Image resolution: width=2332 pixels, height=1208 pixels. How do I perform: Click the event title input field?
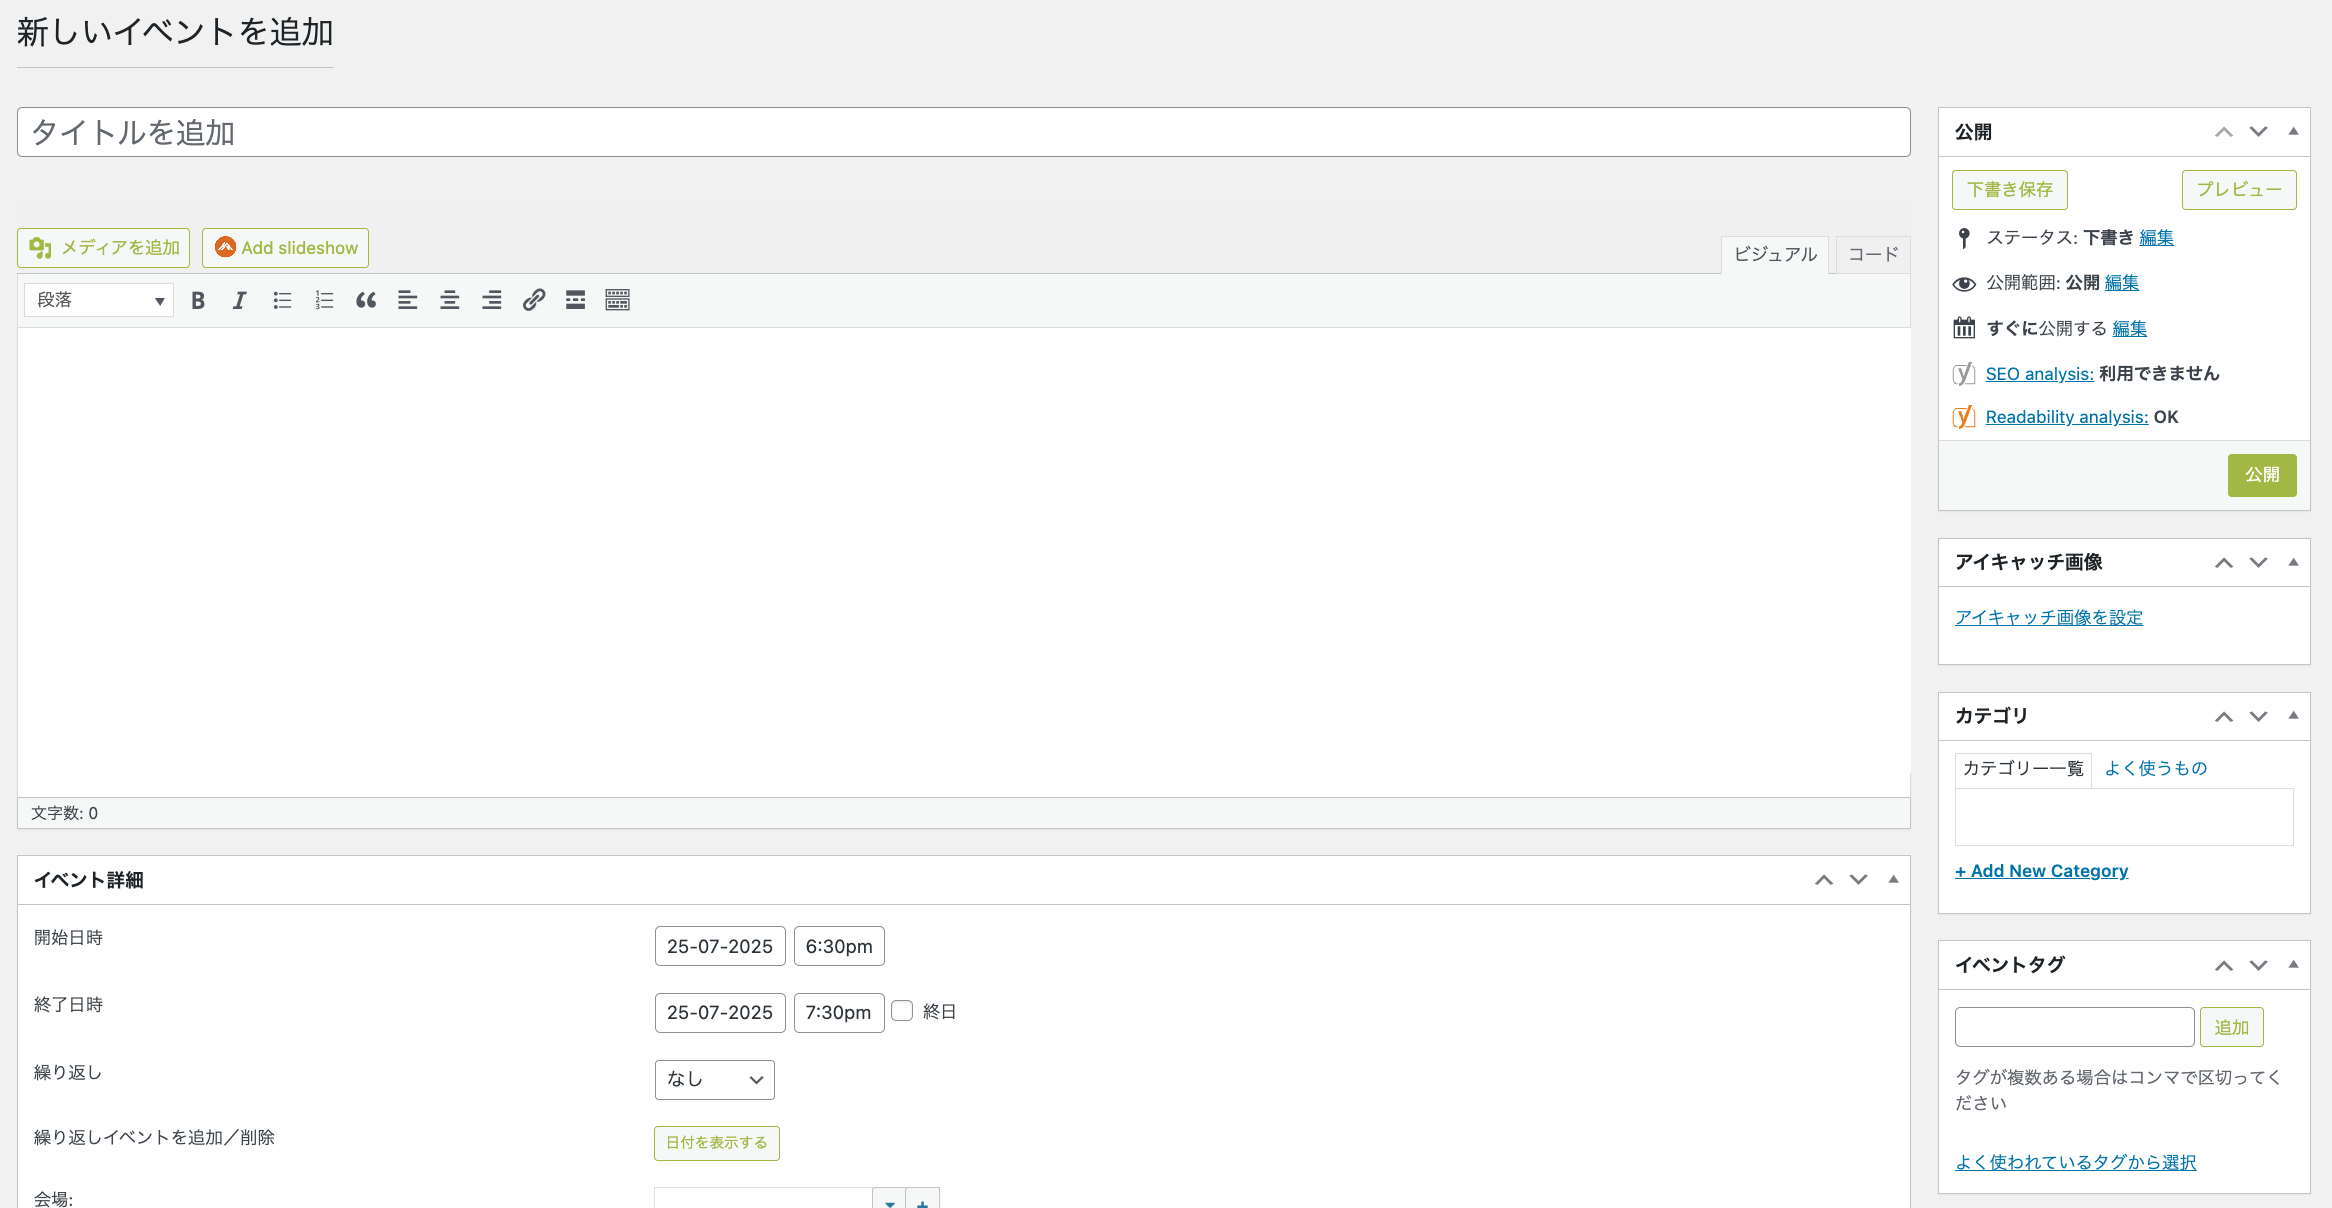(x=963, y=132)
